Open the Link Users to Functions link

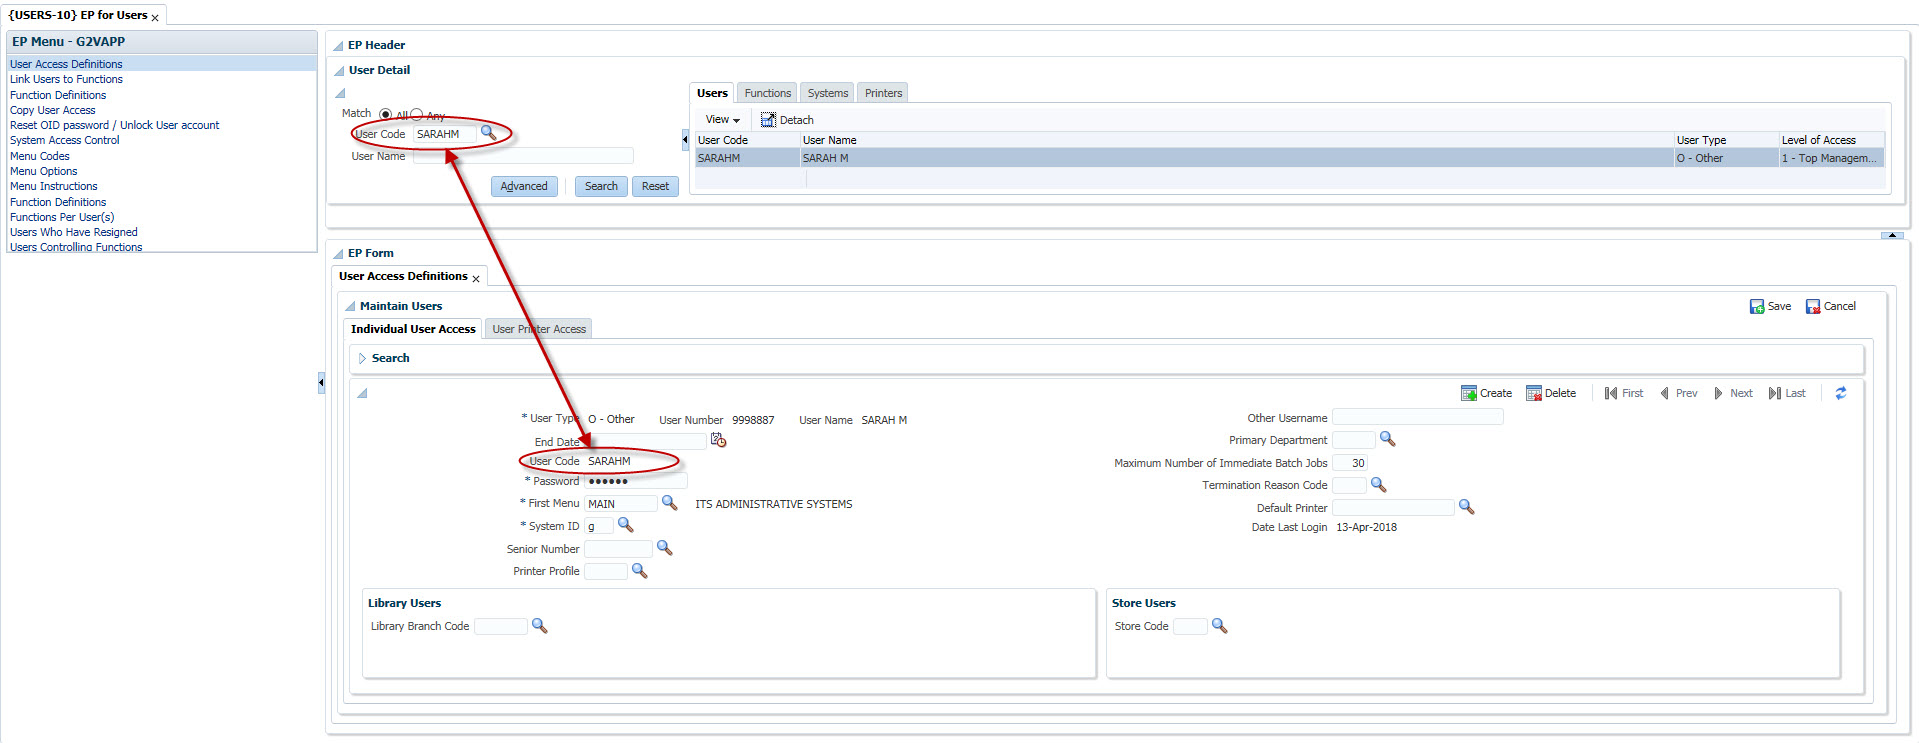tap(66, 79)
